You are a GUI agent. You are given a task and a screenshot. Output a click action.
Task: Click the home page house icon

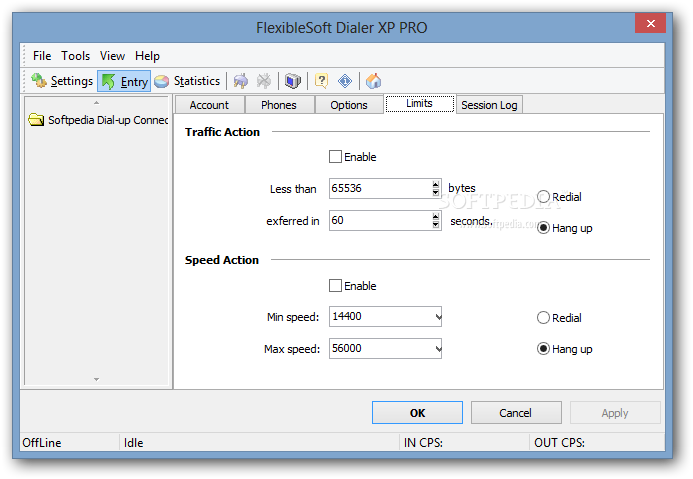click(373, 81)
